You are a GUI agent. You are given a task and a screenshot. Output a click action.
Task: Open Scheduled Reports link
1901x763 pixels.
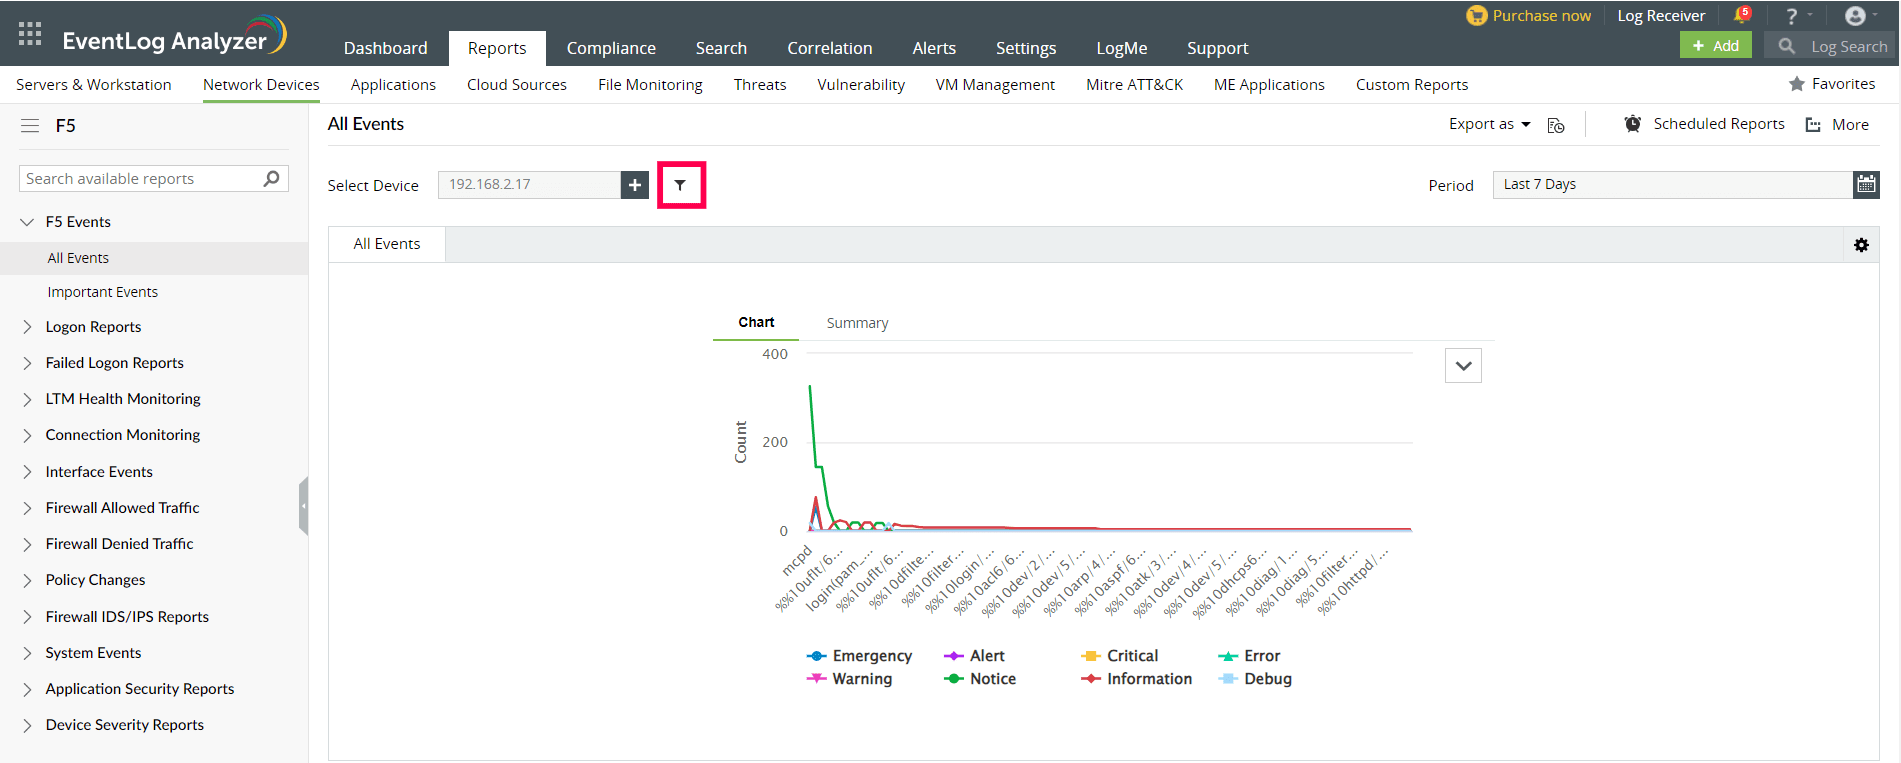click(1718, 124)
